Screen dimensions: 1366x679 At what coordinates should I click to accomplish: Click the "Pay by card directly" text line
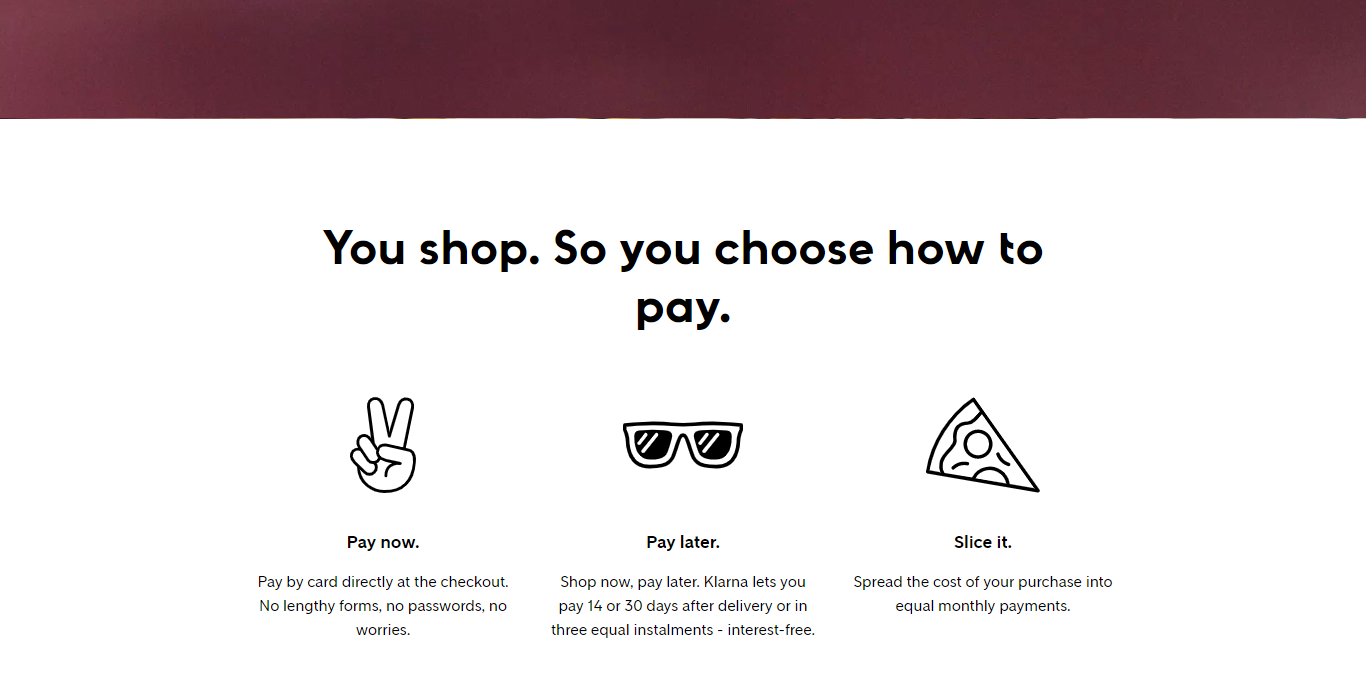pos(383,581)
